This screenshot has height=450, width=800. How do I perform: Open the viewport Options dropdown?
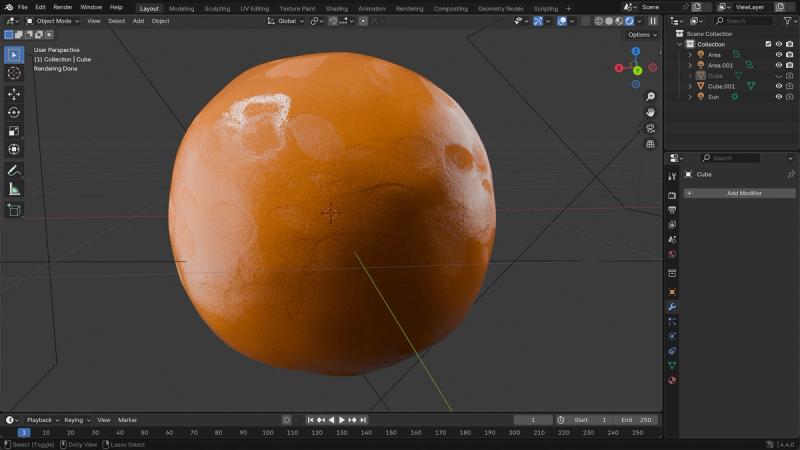(x=642, y=35)
